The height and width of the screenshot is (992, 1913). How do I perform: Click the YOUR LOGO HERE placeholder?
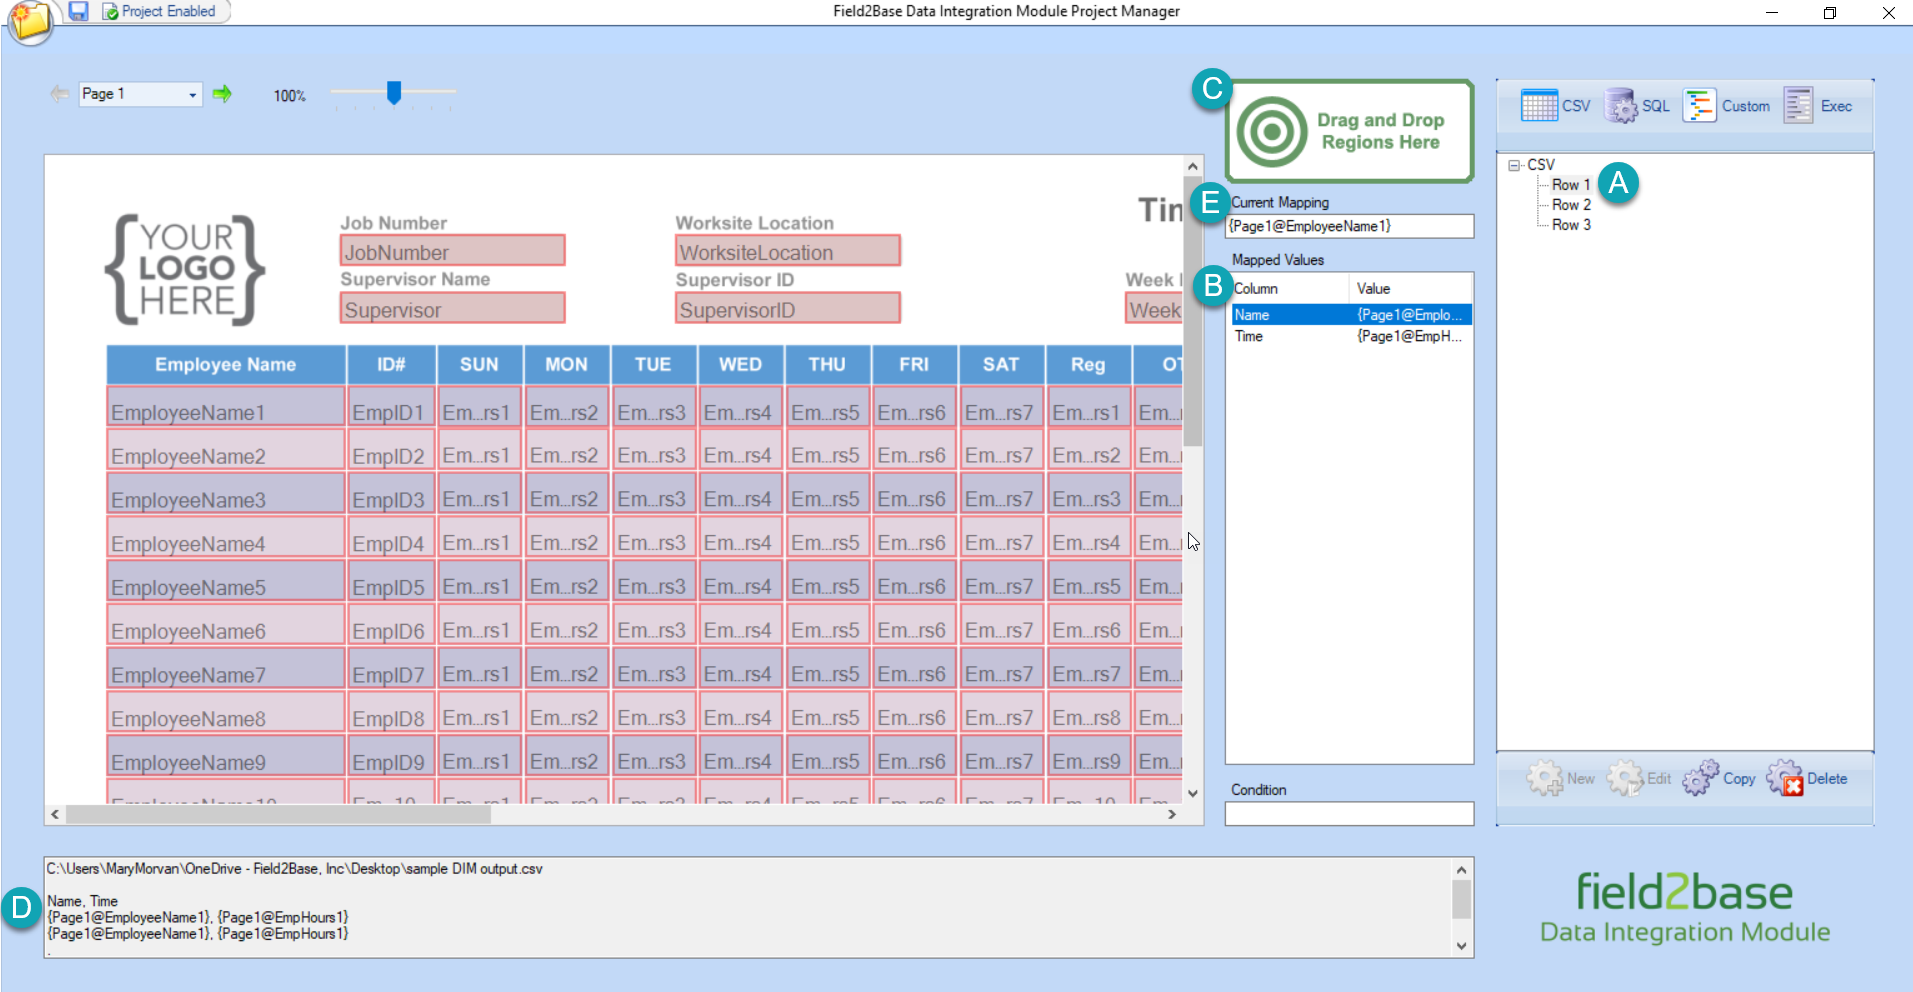coord(185,269)
